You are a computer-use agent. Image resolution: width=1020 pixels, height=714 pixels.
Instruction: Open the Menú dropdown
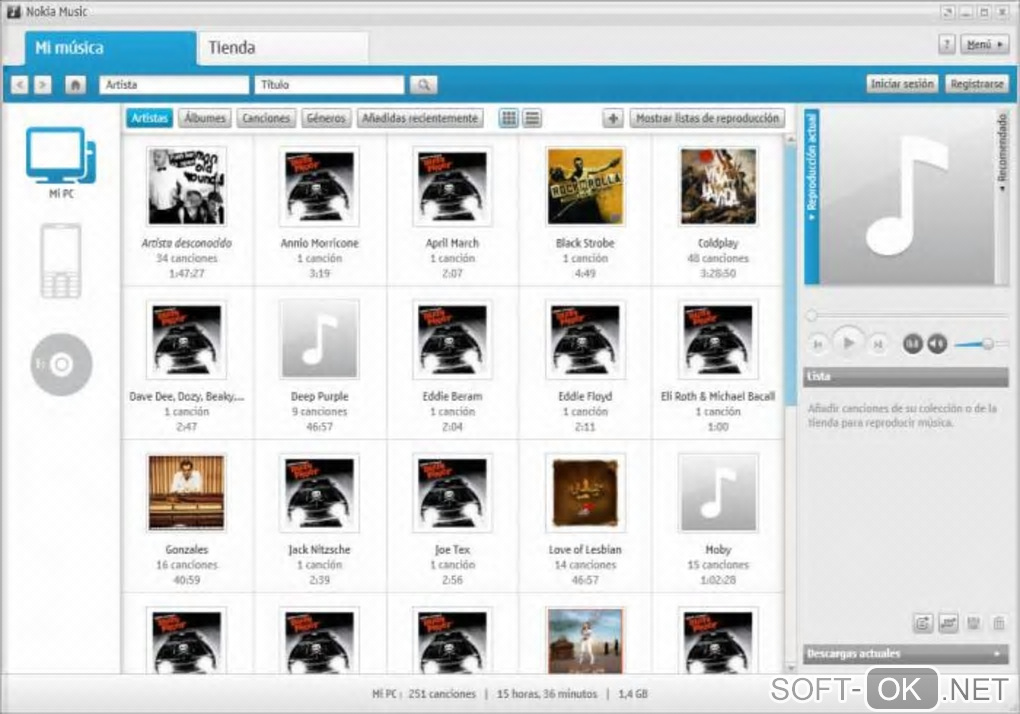point(984,44)
